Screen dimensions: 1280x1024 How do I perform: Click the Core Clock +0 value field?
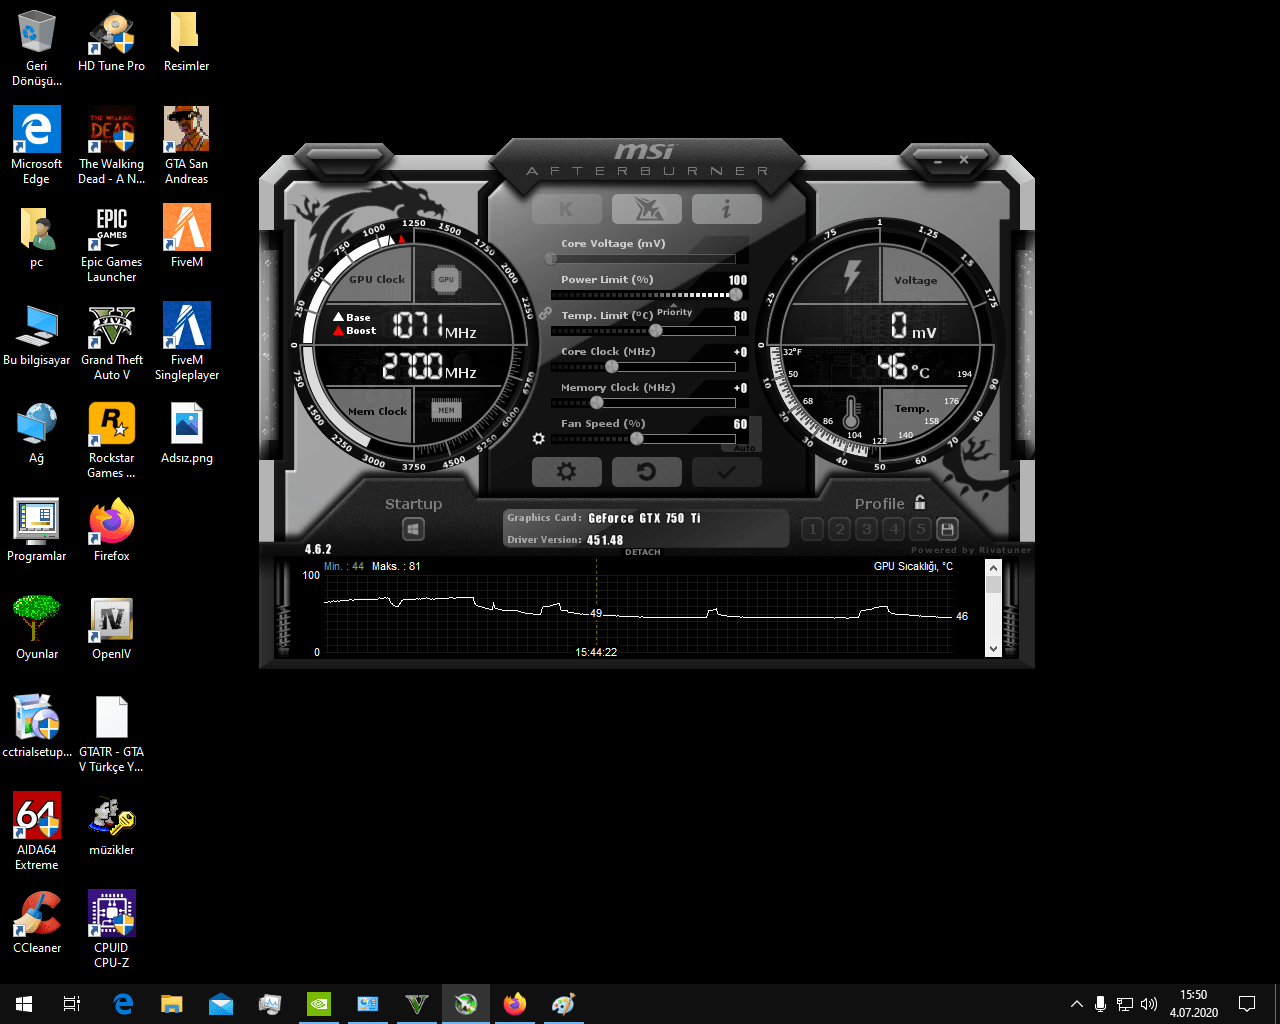tap(740, 352)
